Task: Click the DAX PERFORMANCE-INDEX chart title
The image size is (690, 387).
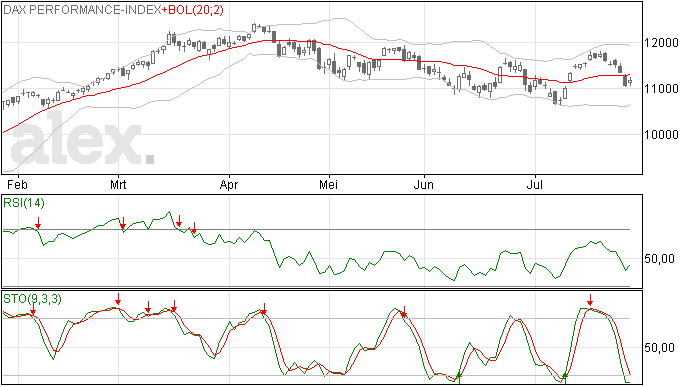Action: (x=82, y=10)
